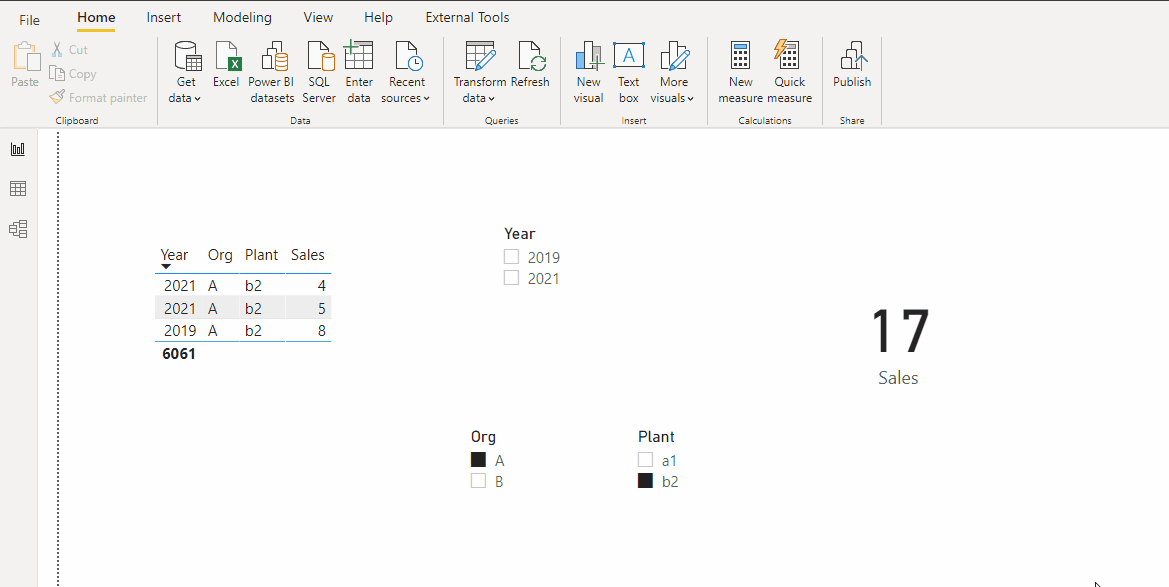
Task: Click the Transform data icon
Action: pyautogui.click(x=480, y=56)
